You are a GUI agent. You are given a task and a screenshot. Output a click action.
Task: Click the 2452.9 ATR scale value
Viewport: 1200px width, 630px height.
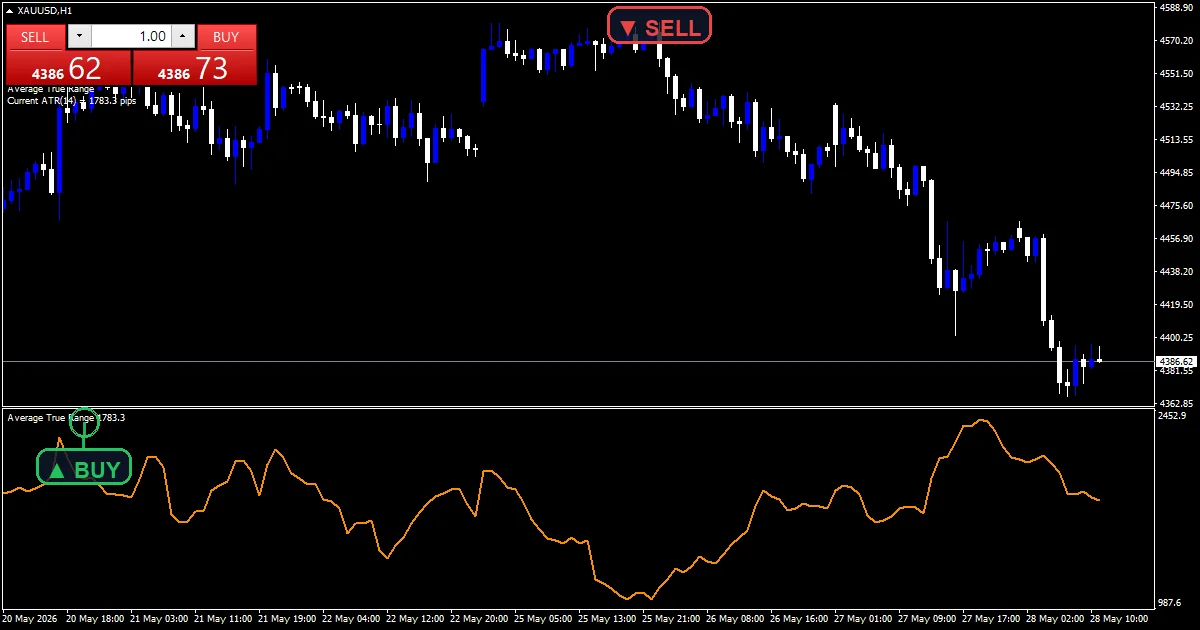(1172, 415)
